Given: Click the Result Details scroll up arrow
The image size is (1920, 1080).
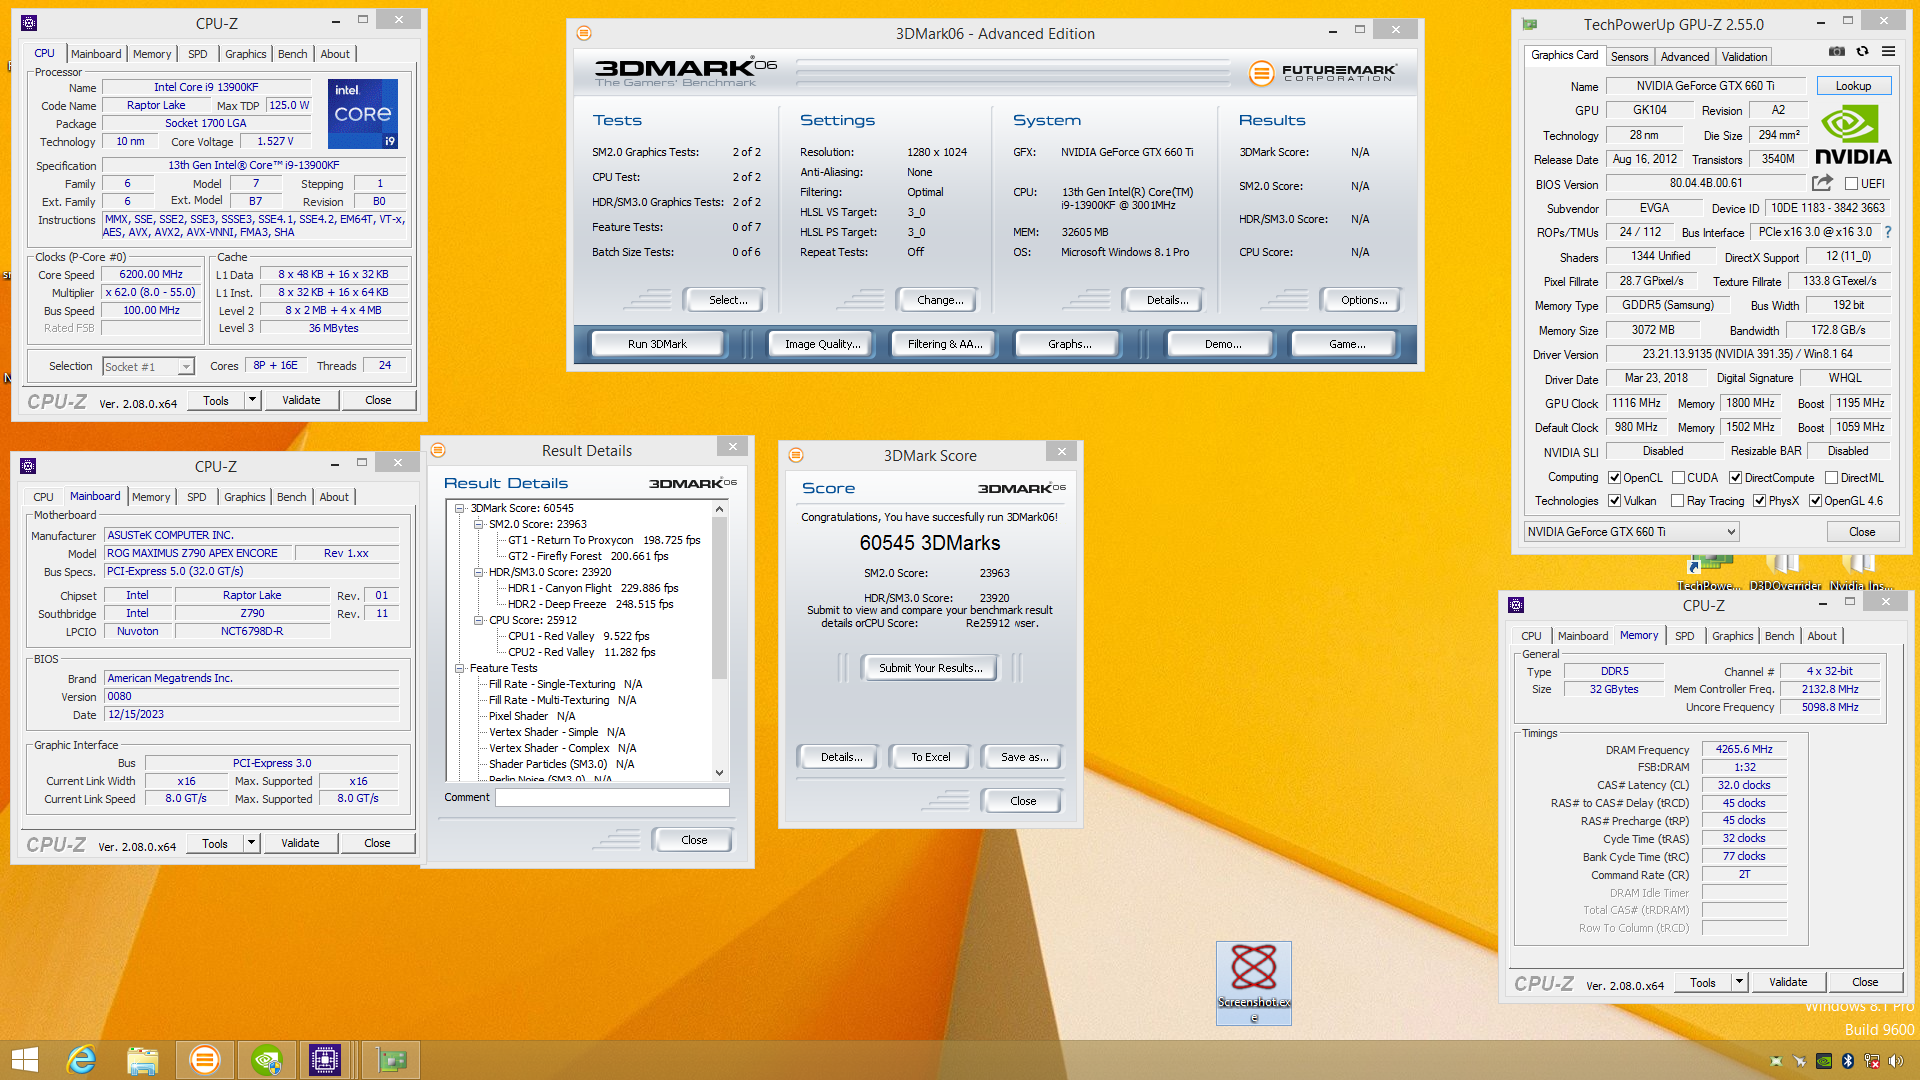Looking at the screenshot, I should click(719, 509).
